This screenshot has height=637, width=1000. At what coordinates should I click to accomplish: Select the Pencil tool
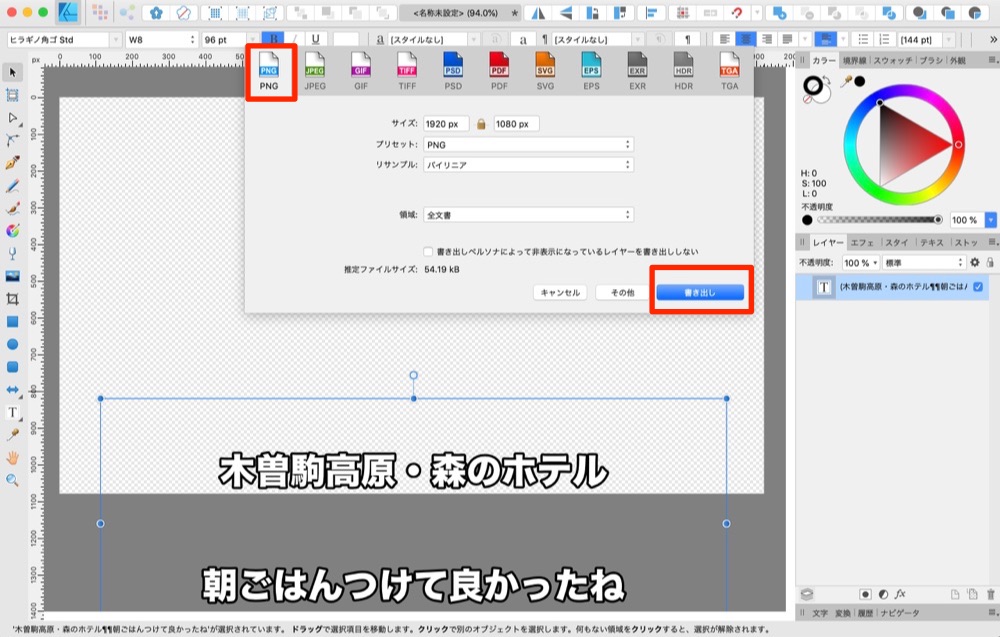(13, 186)
